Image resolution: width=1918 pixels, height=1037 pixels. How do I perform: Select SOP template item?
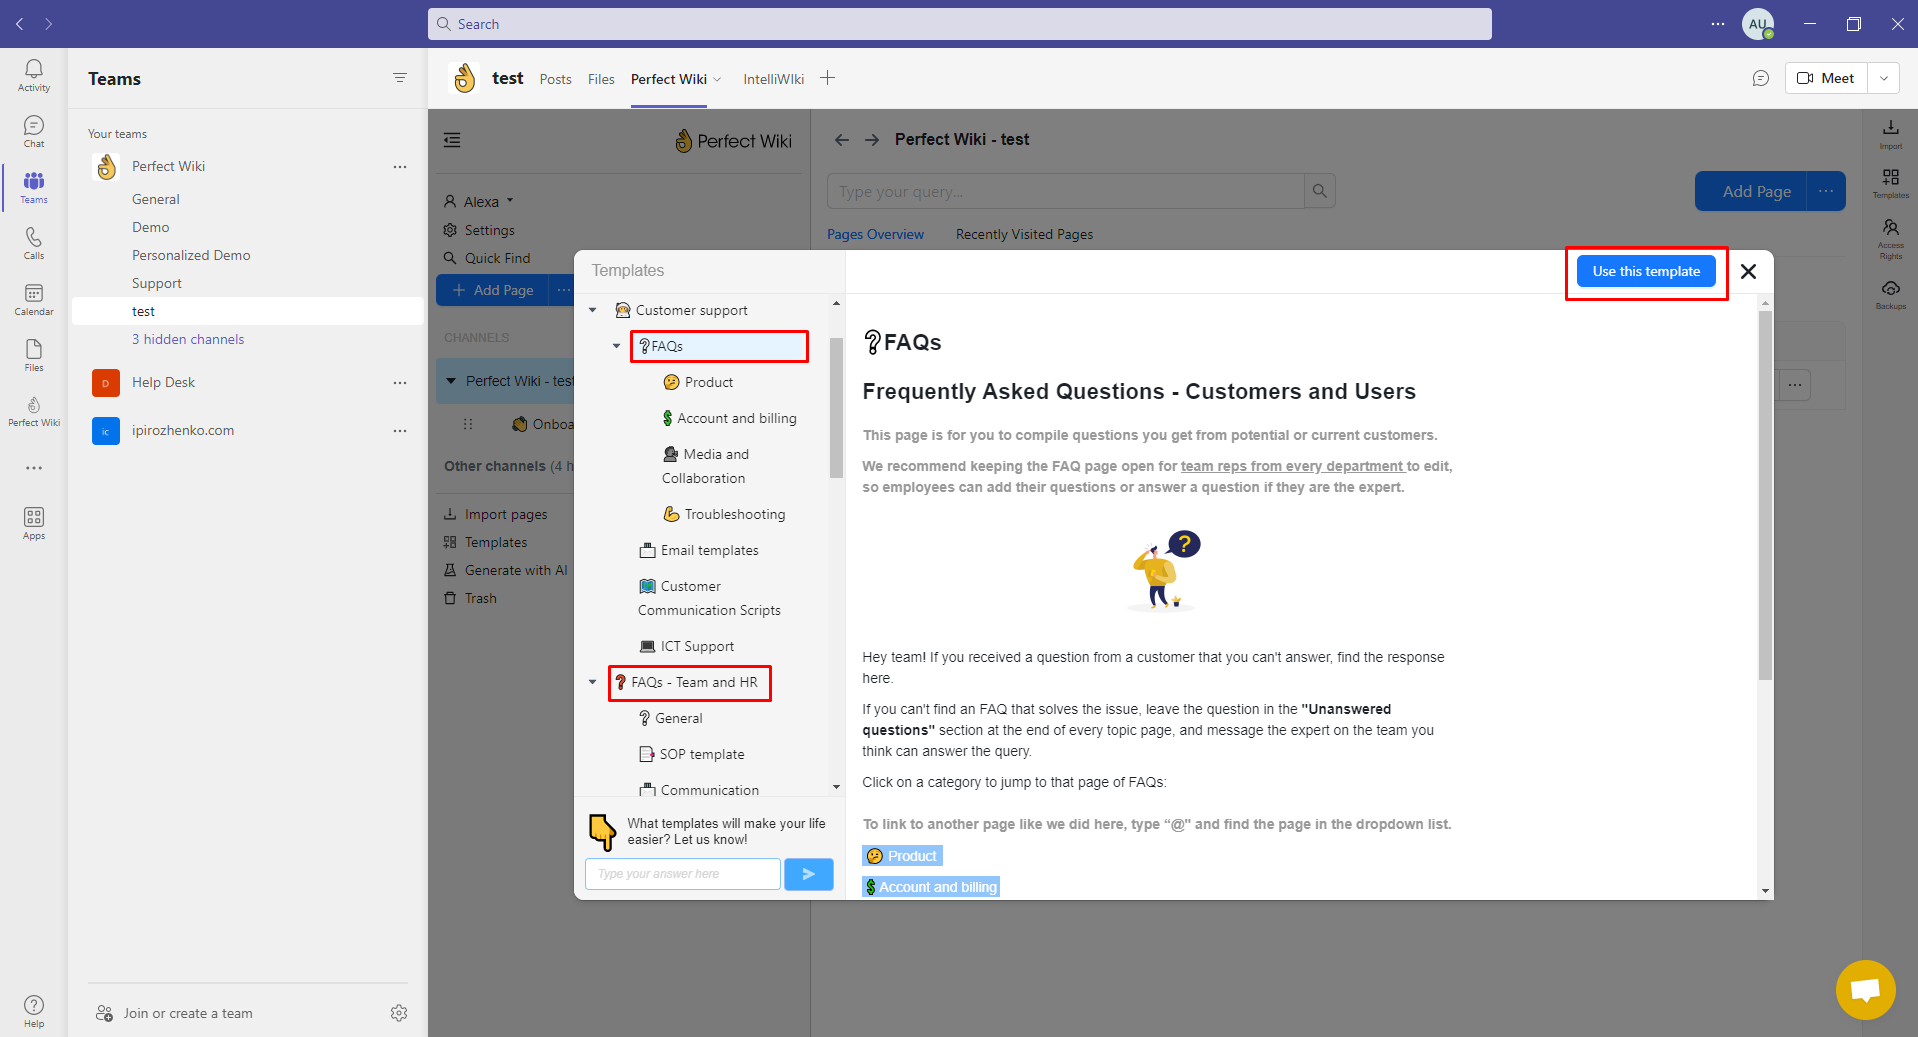tap(692, 754)
